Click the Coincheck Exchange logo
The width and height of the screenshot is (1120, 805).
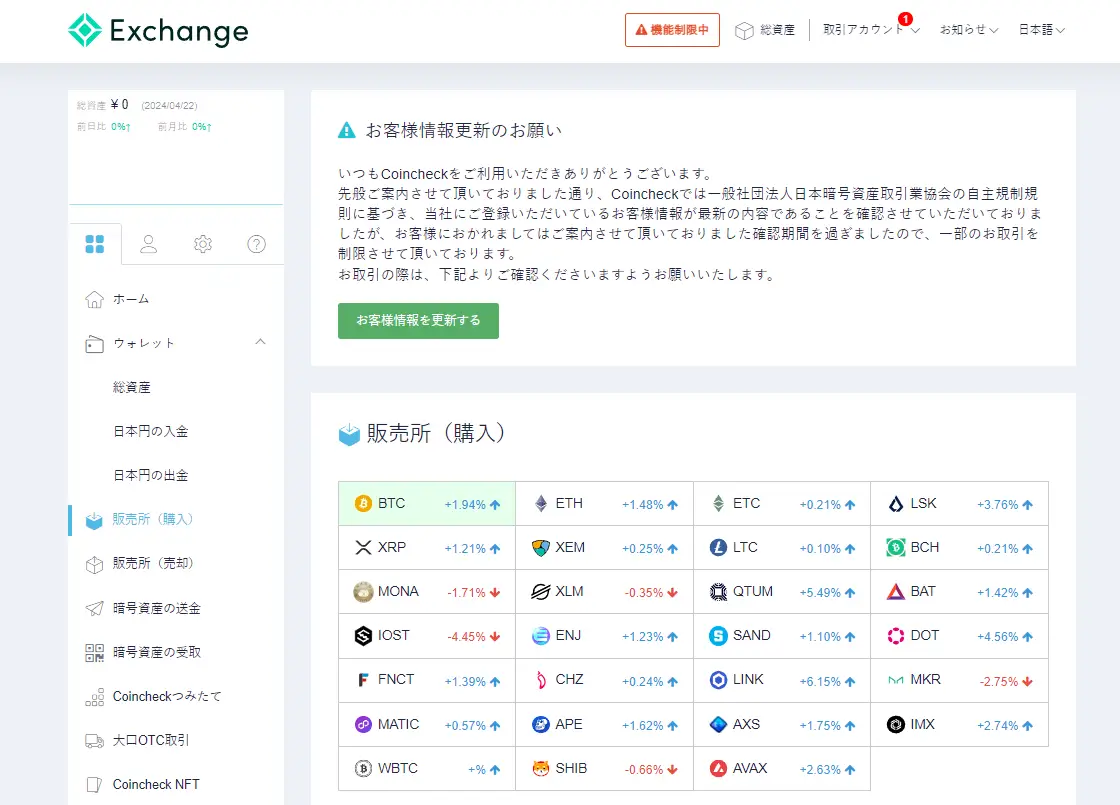[158, 31]
